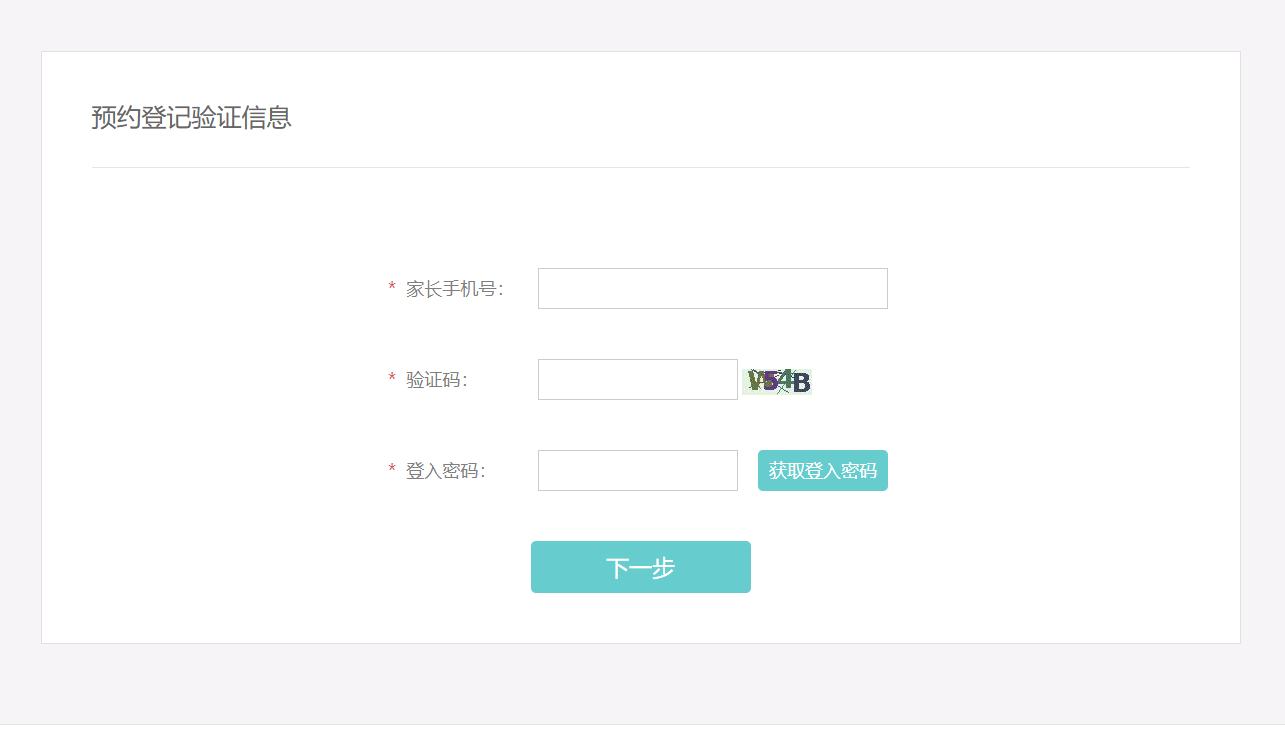Click the dark letter B in captcha

click(x=801, y=382)
